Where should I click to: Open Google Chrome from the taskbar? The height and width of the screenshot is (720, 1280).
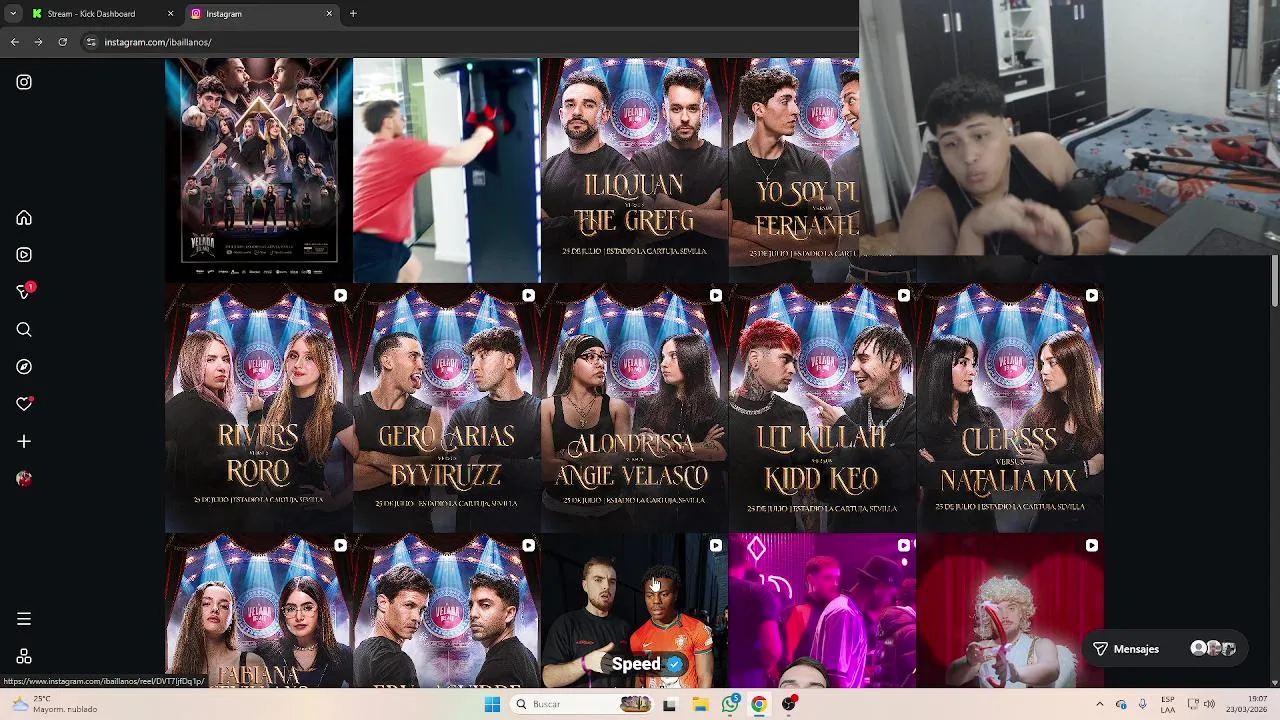tap(760, 704)
